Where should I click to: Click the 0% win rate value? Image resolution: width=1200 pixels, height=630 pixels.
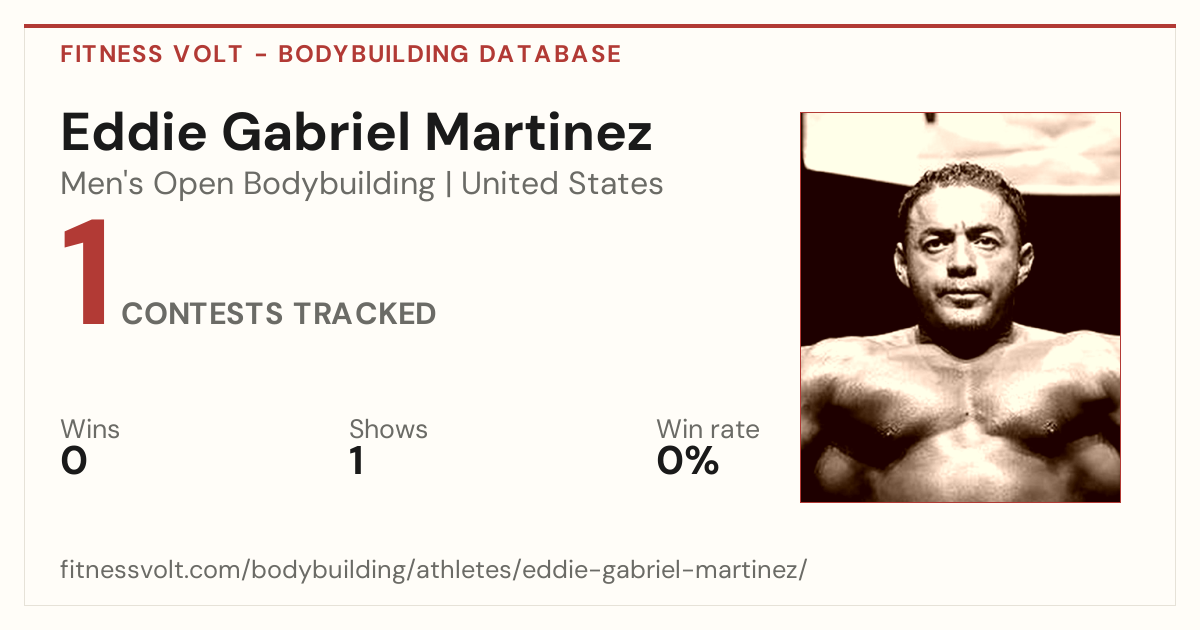(x=688, y=461)
